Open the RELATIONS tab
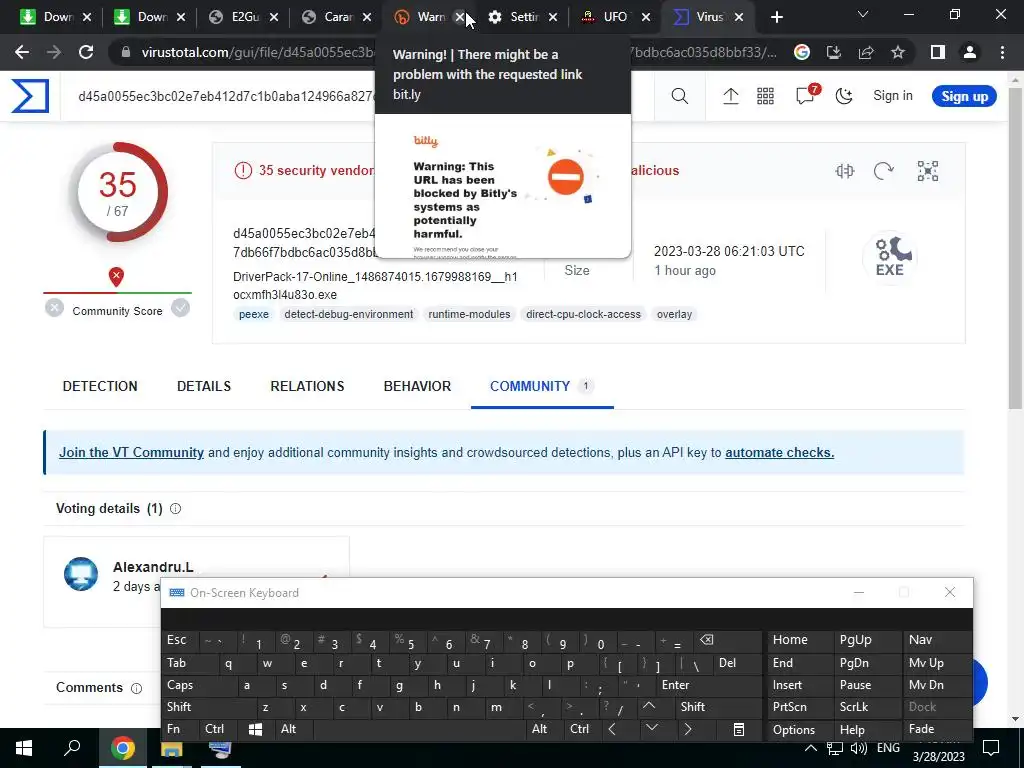1024x768 pixels. pyautogui.click(x=307, y=387)
